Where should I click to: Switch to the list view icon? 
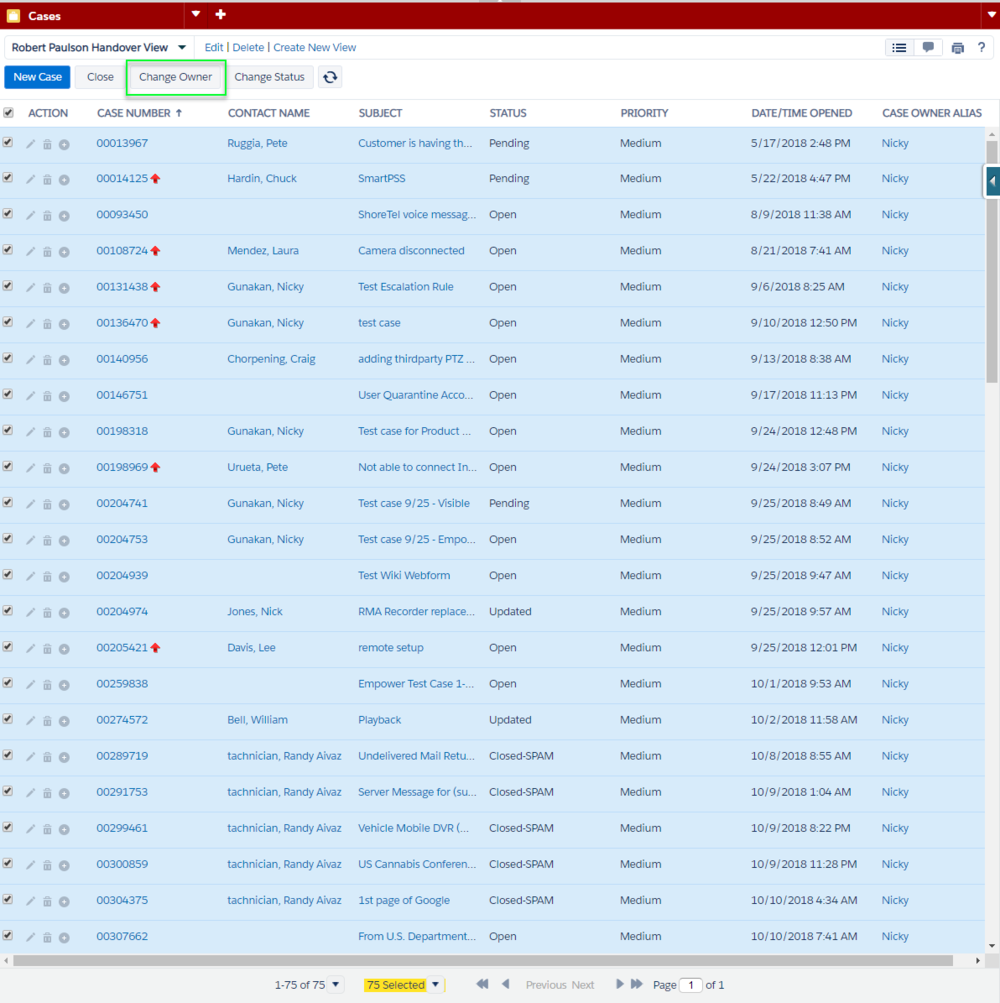click(900, 48)
